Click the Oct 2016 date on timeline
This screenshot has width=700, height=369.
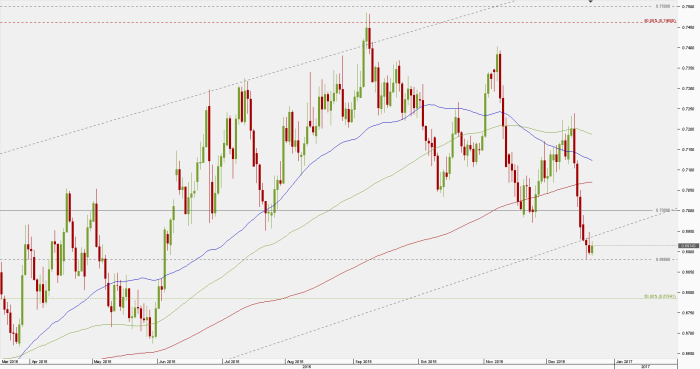click(x=428, y=361)
